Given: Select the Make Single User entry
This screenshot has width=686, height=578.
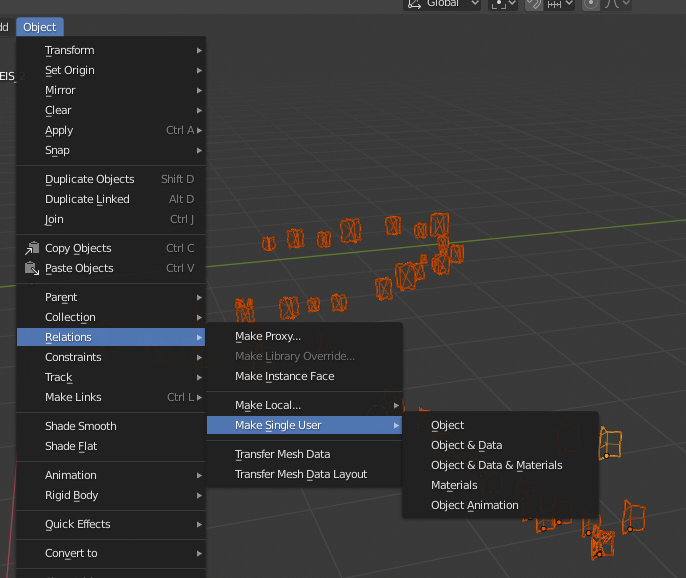Looking at the screenshot, I should [304, 425].
